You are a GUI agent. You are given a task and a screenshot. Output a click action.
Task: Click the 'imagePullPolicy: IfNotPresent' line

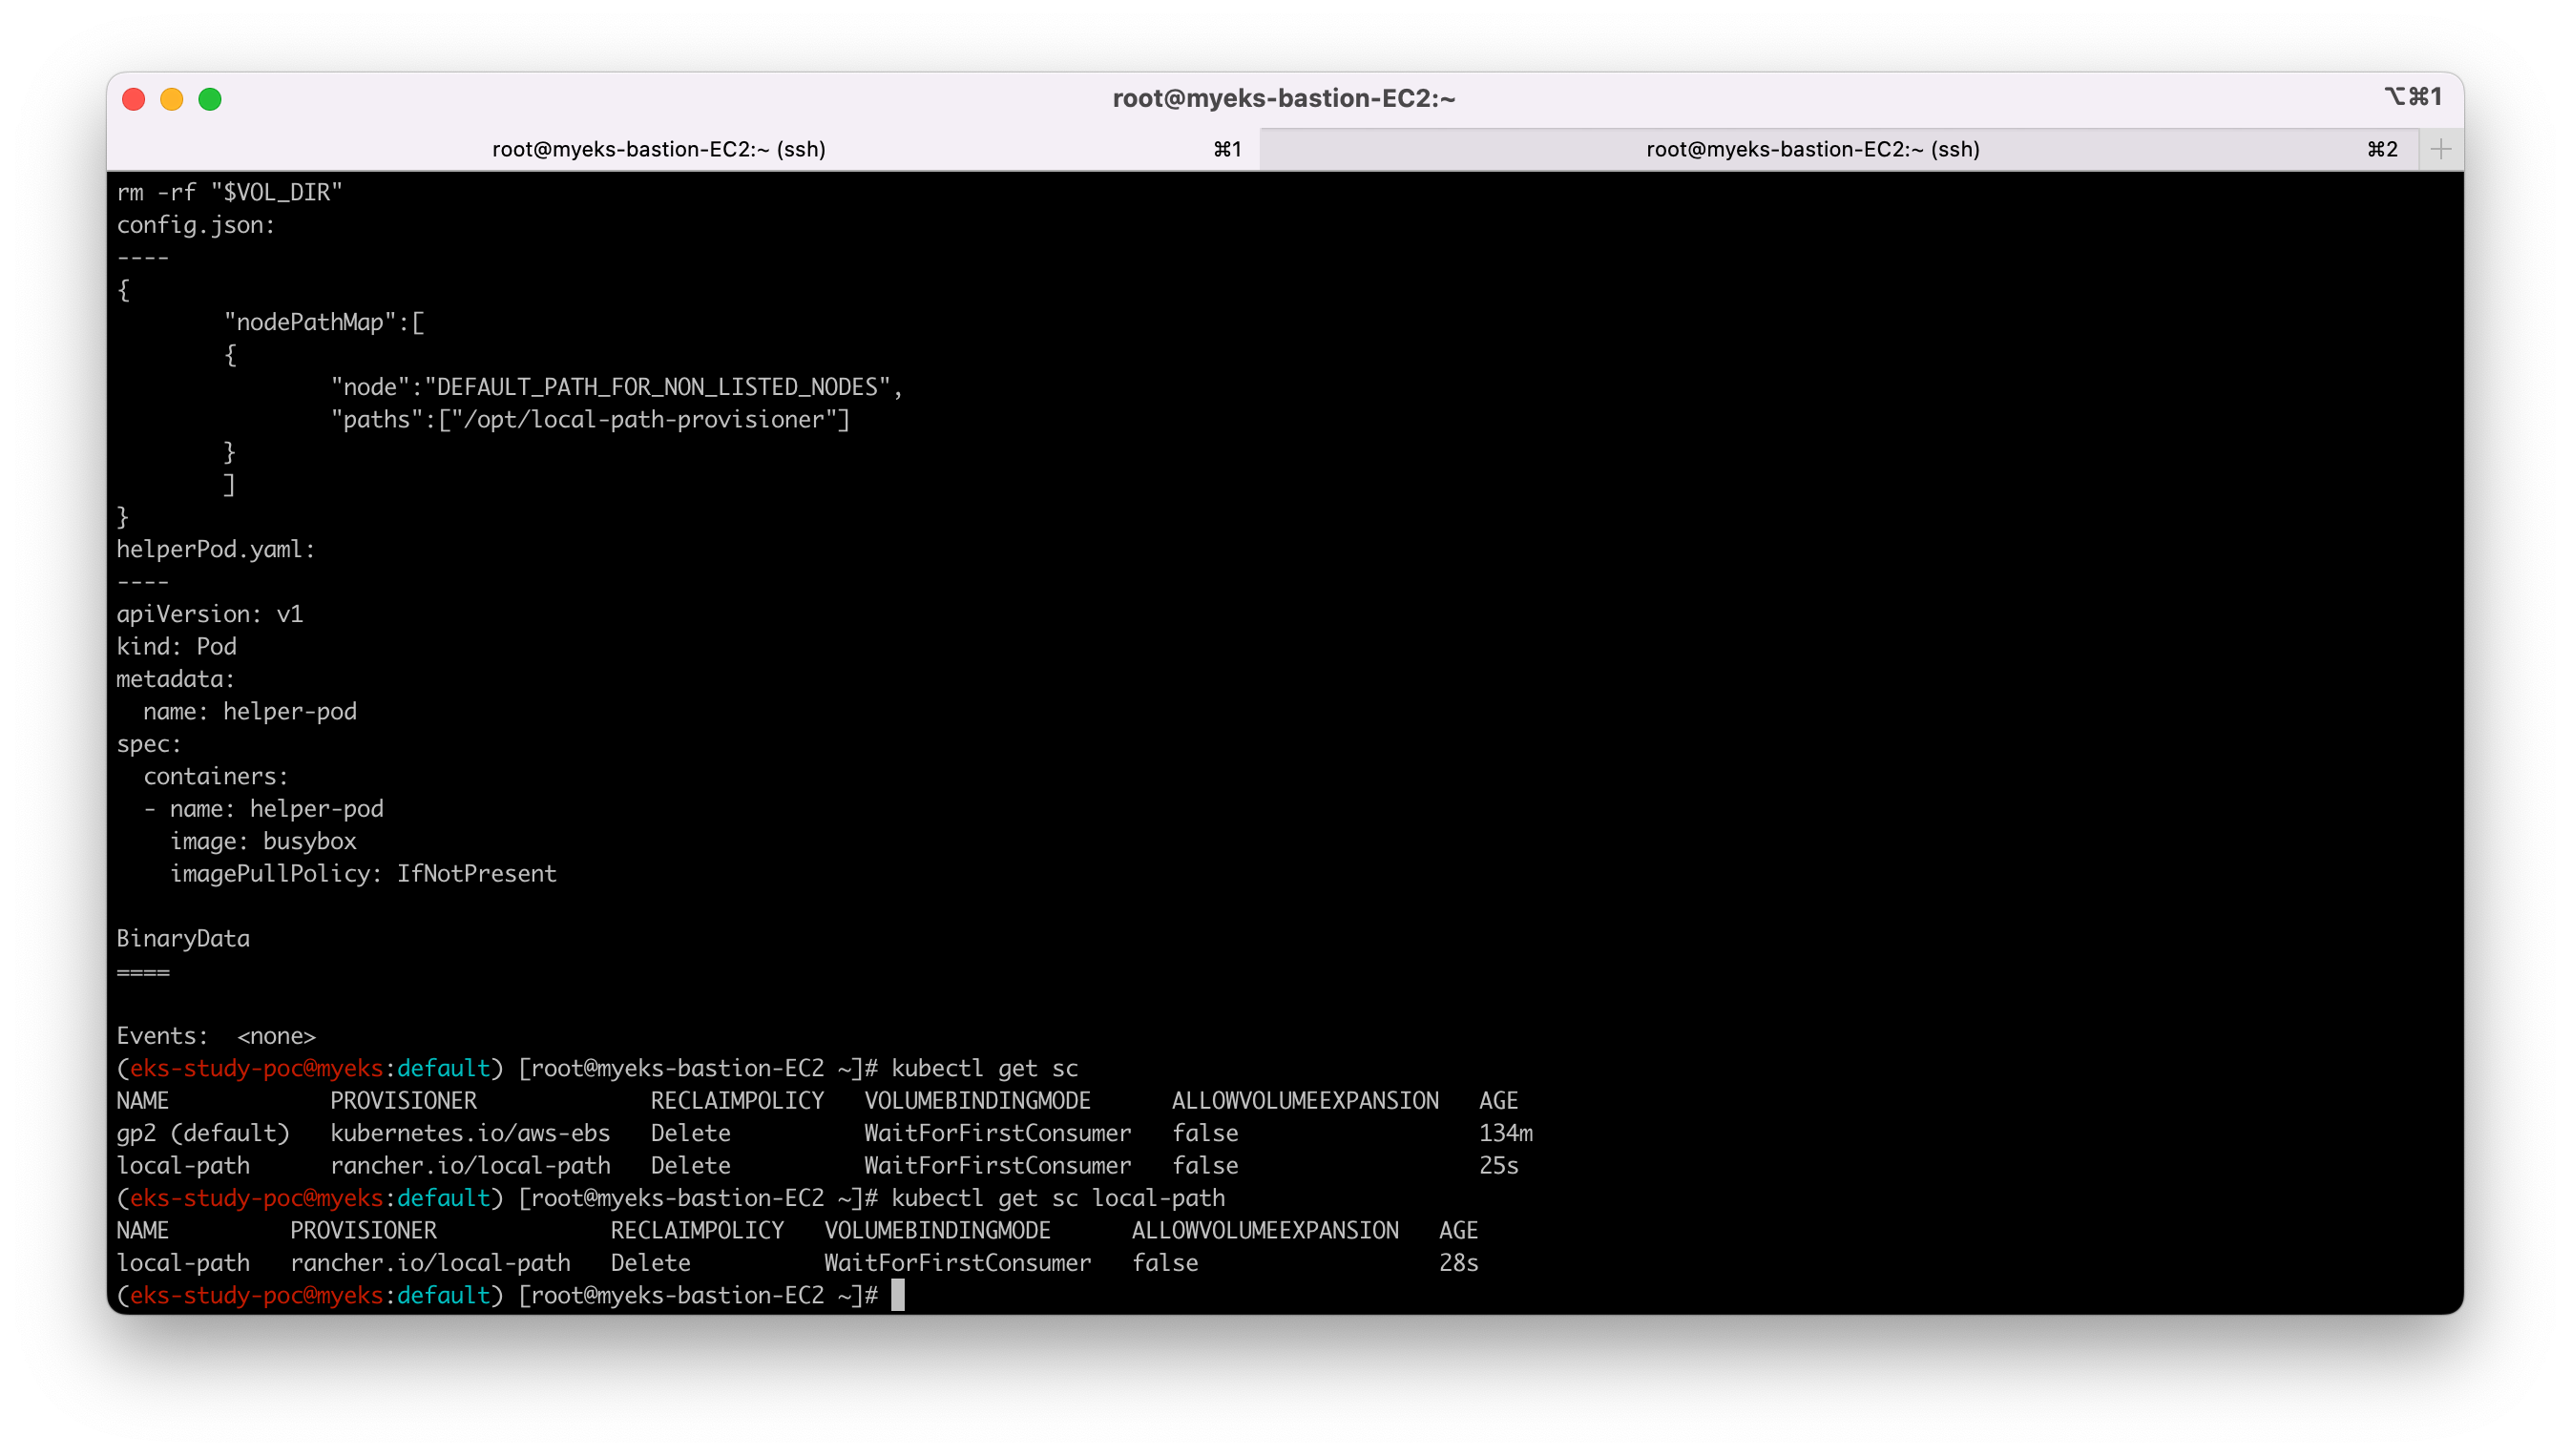pyautogui.click(x=363, y=873)
